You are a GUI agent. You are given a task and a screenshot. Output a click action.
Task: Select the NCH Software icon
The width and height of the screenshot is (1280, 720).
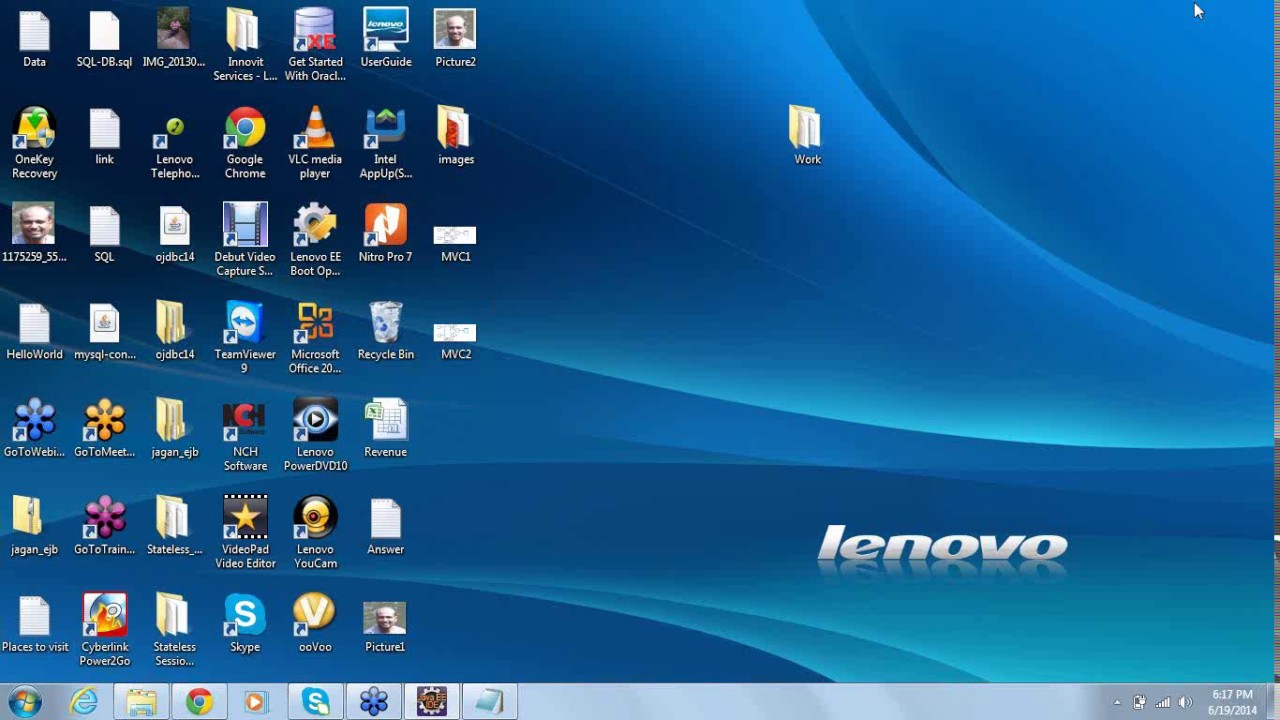coord(245,436)
